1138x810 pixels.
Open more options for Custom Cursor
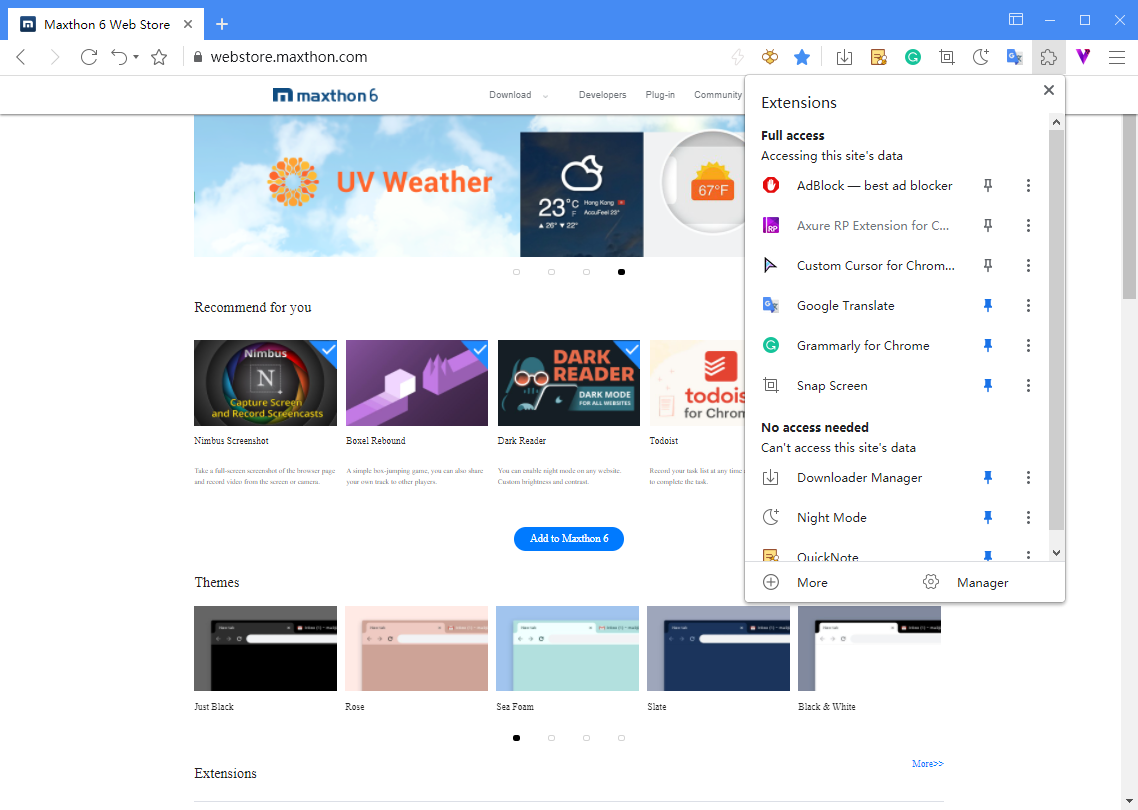pos(1028,266)
